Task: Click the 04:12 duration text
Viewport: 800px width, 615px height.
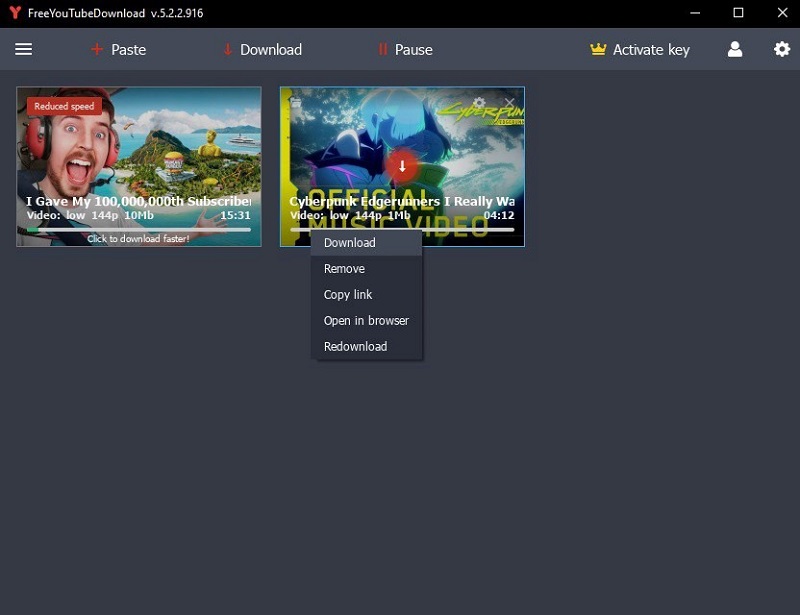Action: [499, 215]
